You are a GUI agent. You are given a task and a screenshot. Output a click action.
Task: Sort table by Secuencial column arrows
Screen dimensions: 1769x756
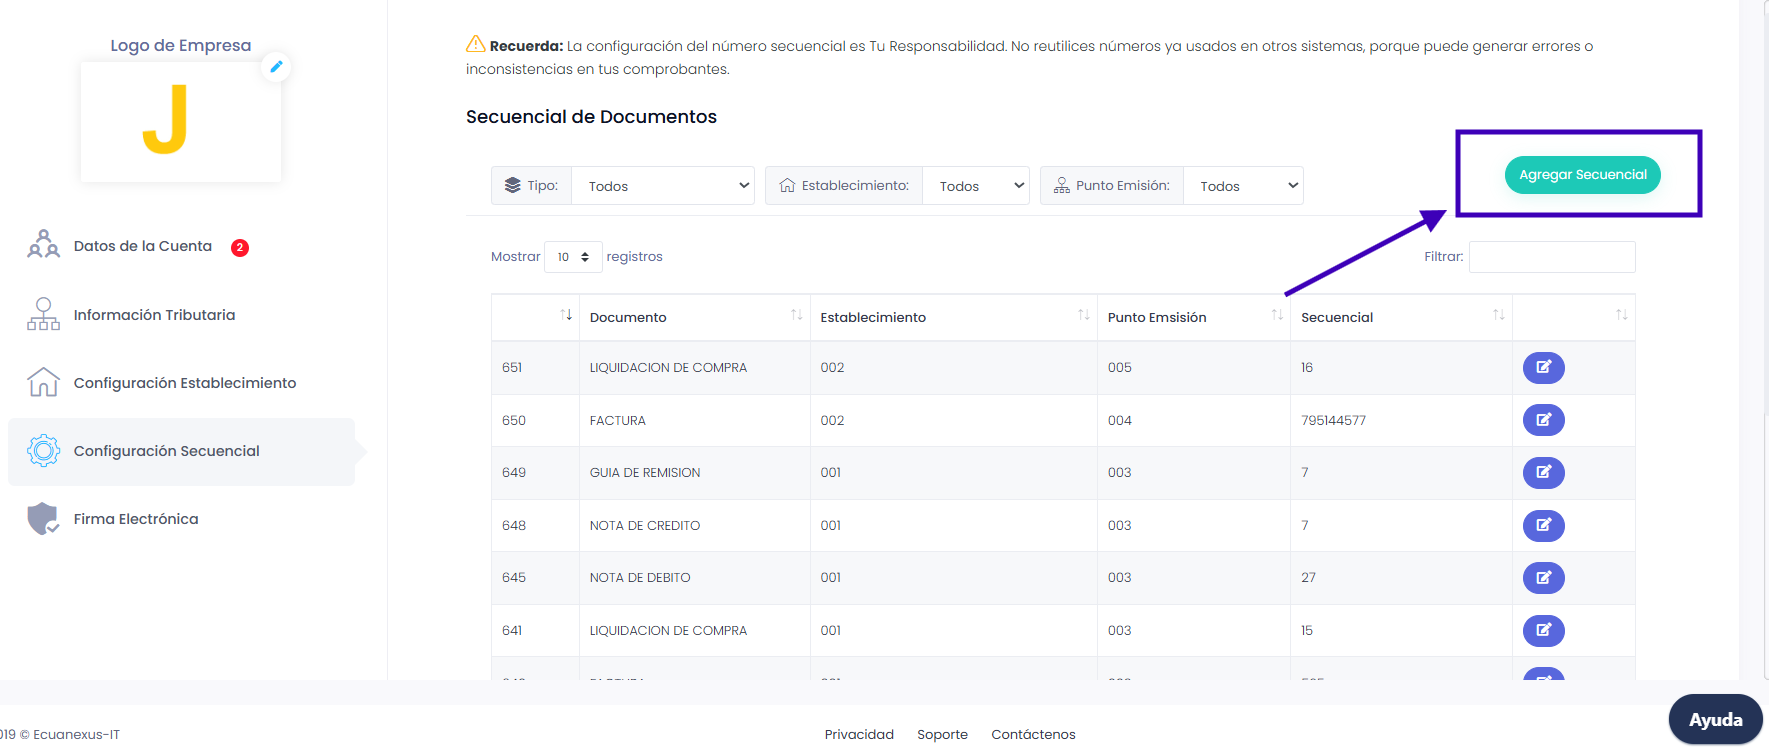(x=1498, y=315)
